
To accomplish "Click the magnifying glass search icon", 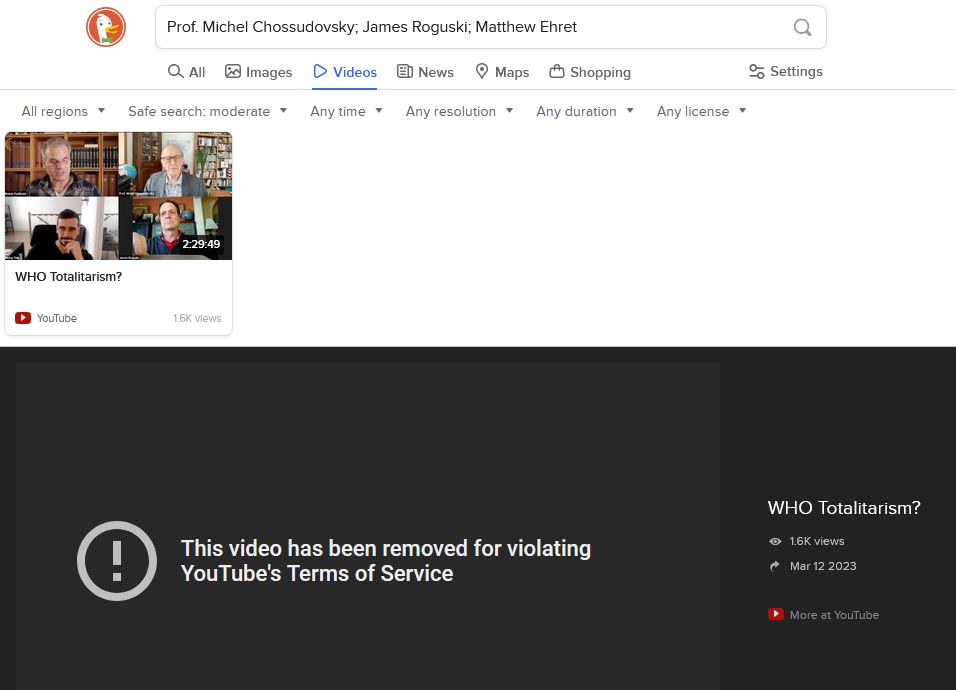I will point(802,27).
